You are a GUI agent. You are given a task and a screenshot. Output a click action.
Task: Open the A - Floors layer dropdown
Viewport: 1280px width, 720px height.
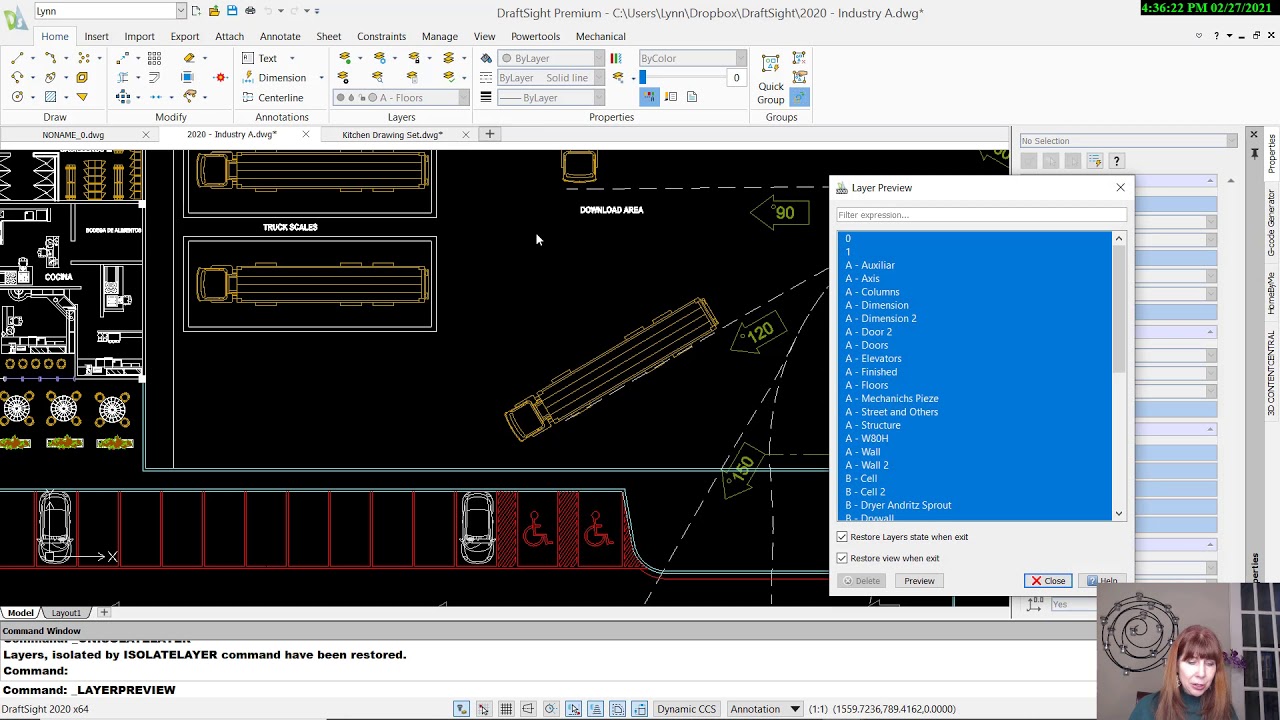[463, 98]
